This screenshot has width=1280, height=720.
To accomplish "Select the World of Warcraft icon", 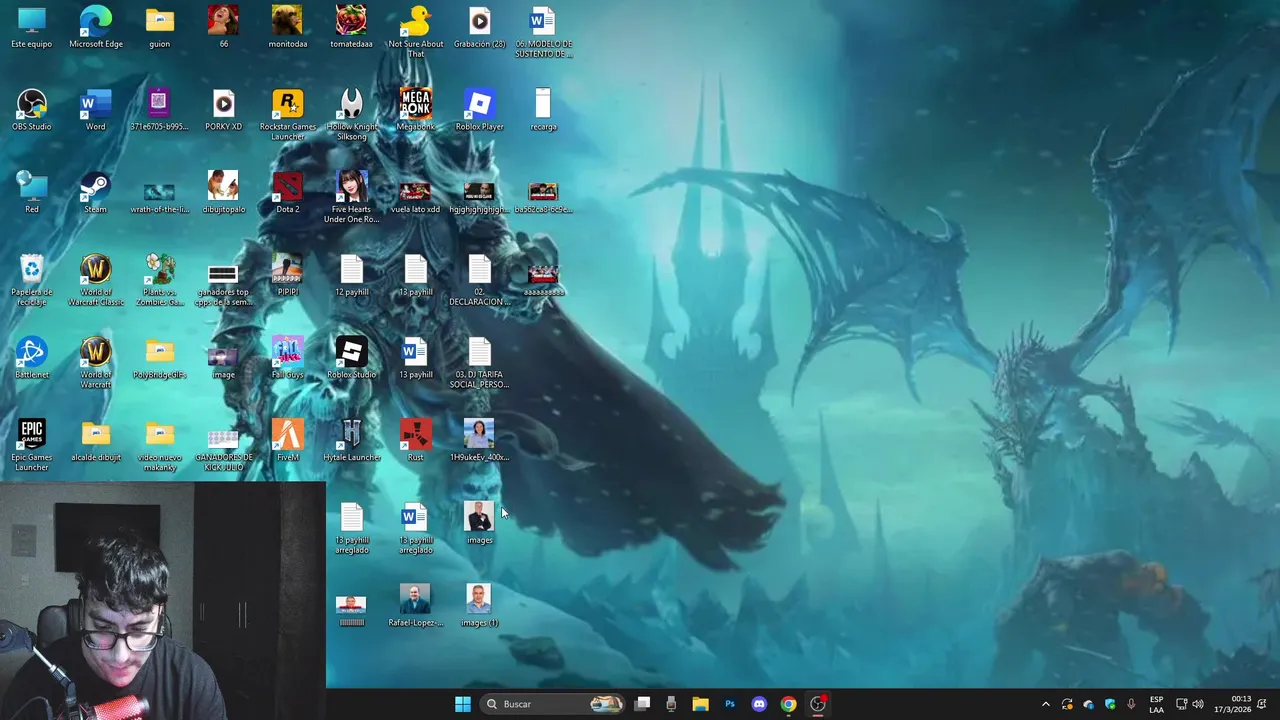I will (x=96, y=362).
